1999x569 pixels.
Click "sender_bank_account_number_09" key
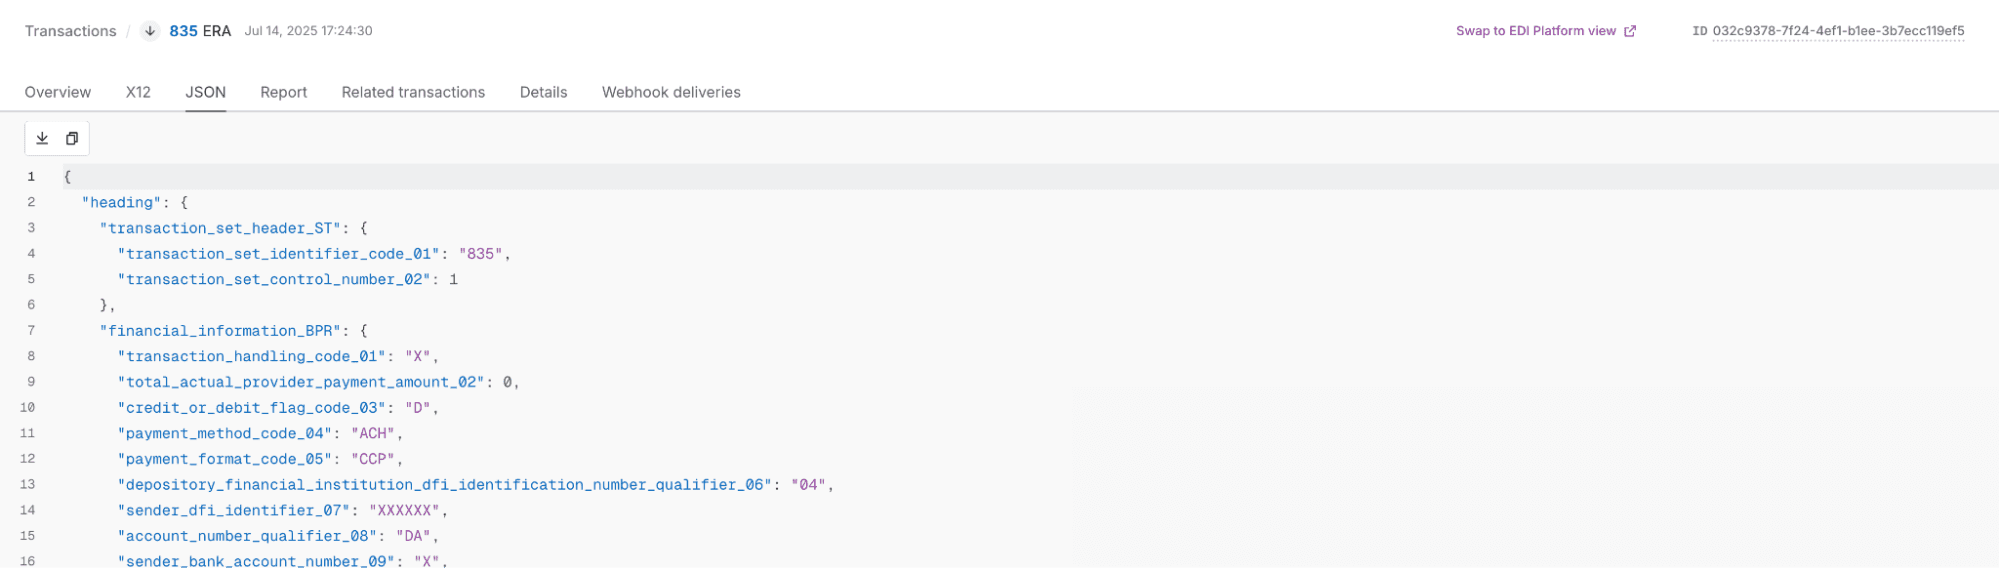coord(256,561)
